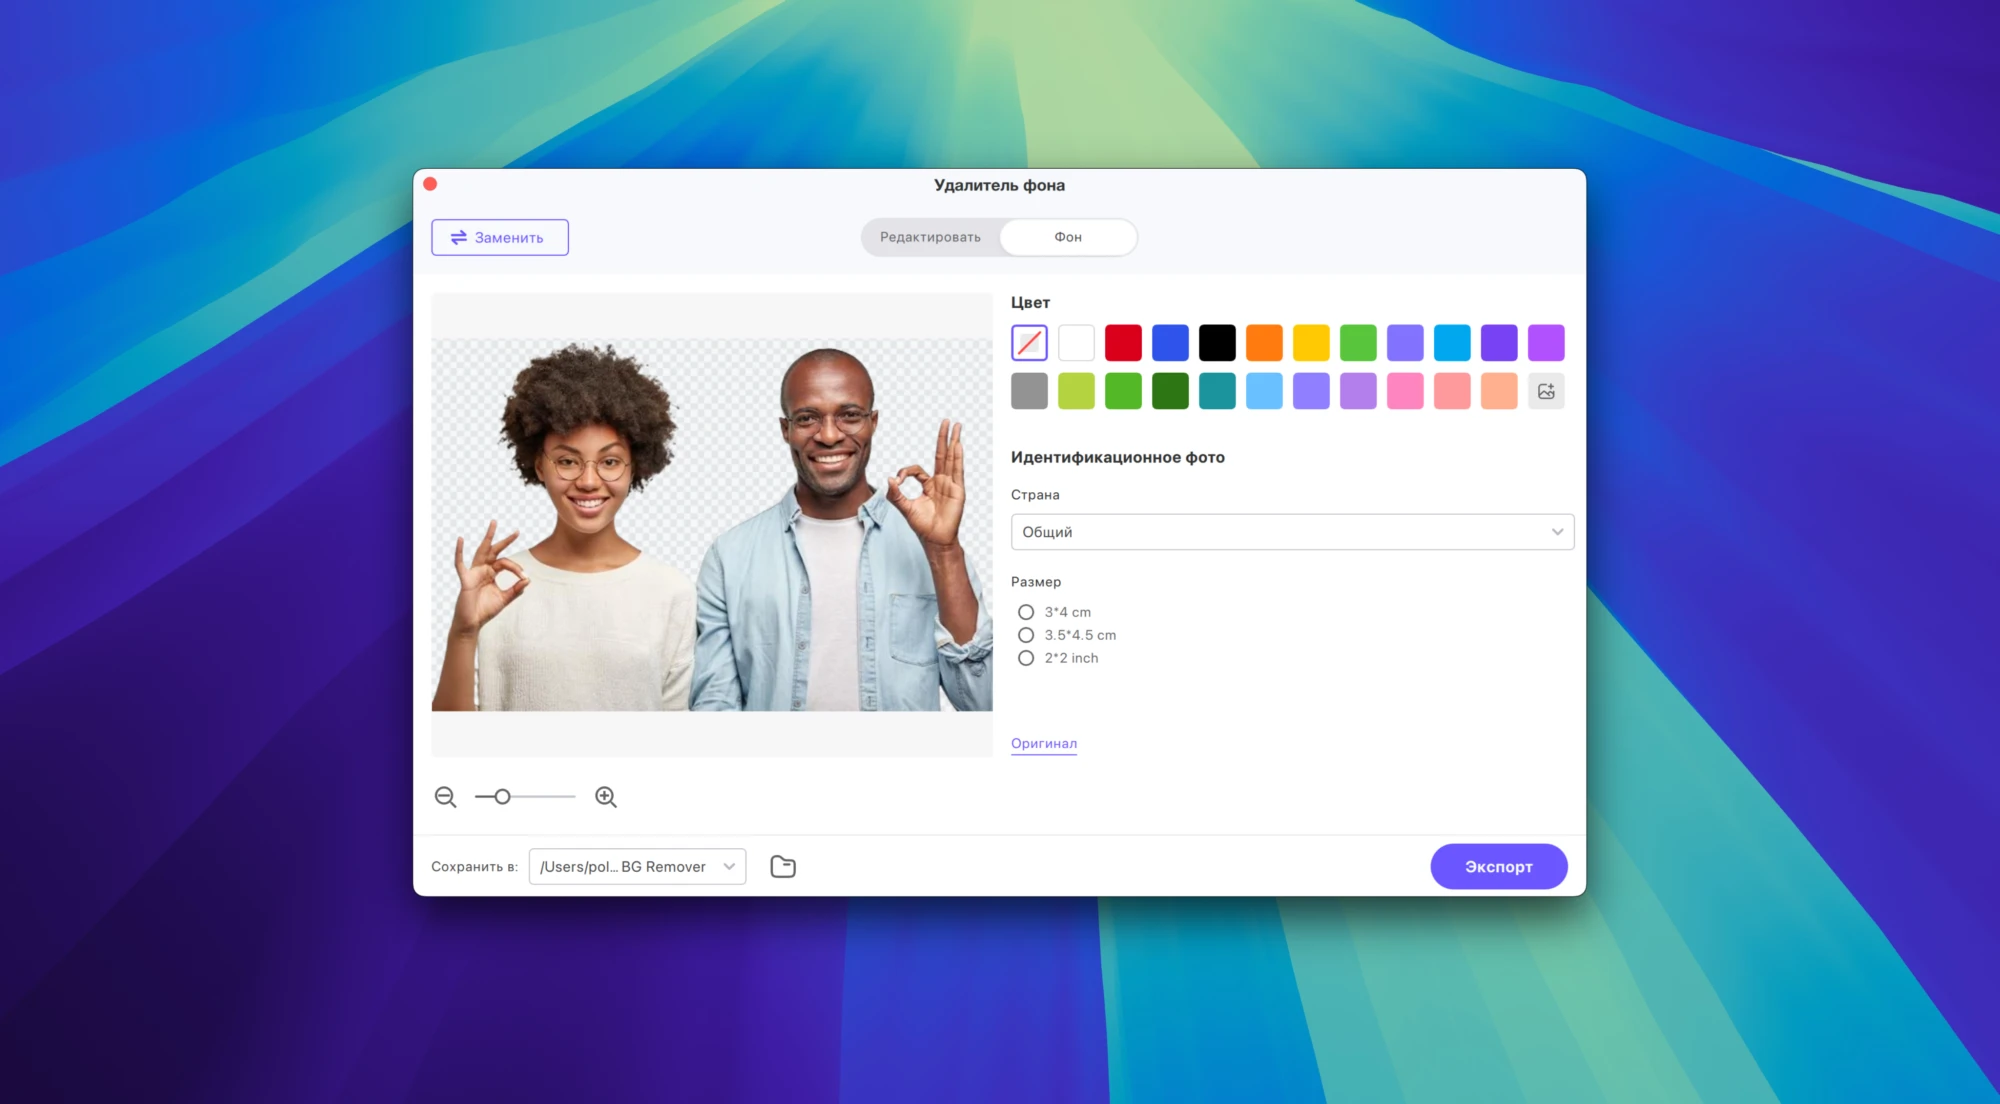Image resolution: width=2000 pixels, height=1104 pixels.
Task: Click the preview image of two people
Action: pos(712,525)
